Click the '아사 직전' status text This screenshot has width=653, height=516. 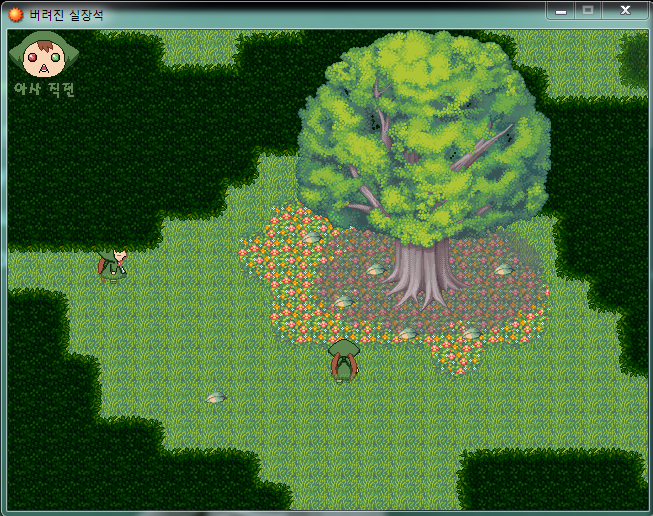44,89
